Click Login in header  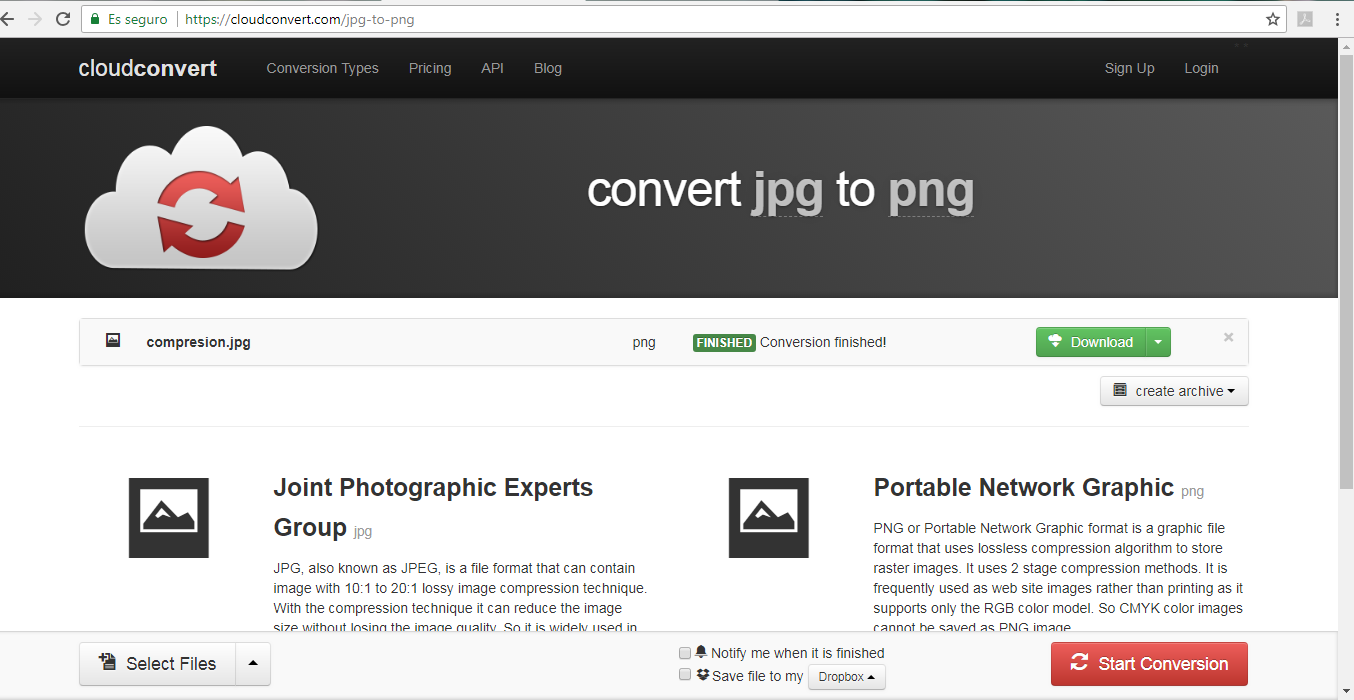tap(1201, 68)
